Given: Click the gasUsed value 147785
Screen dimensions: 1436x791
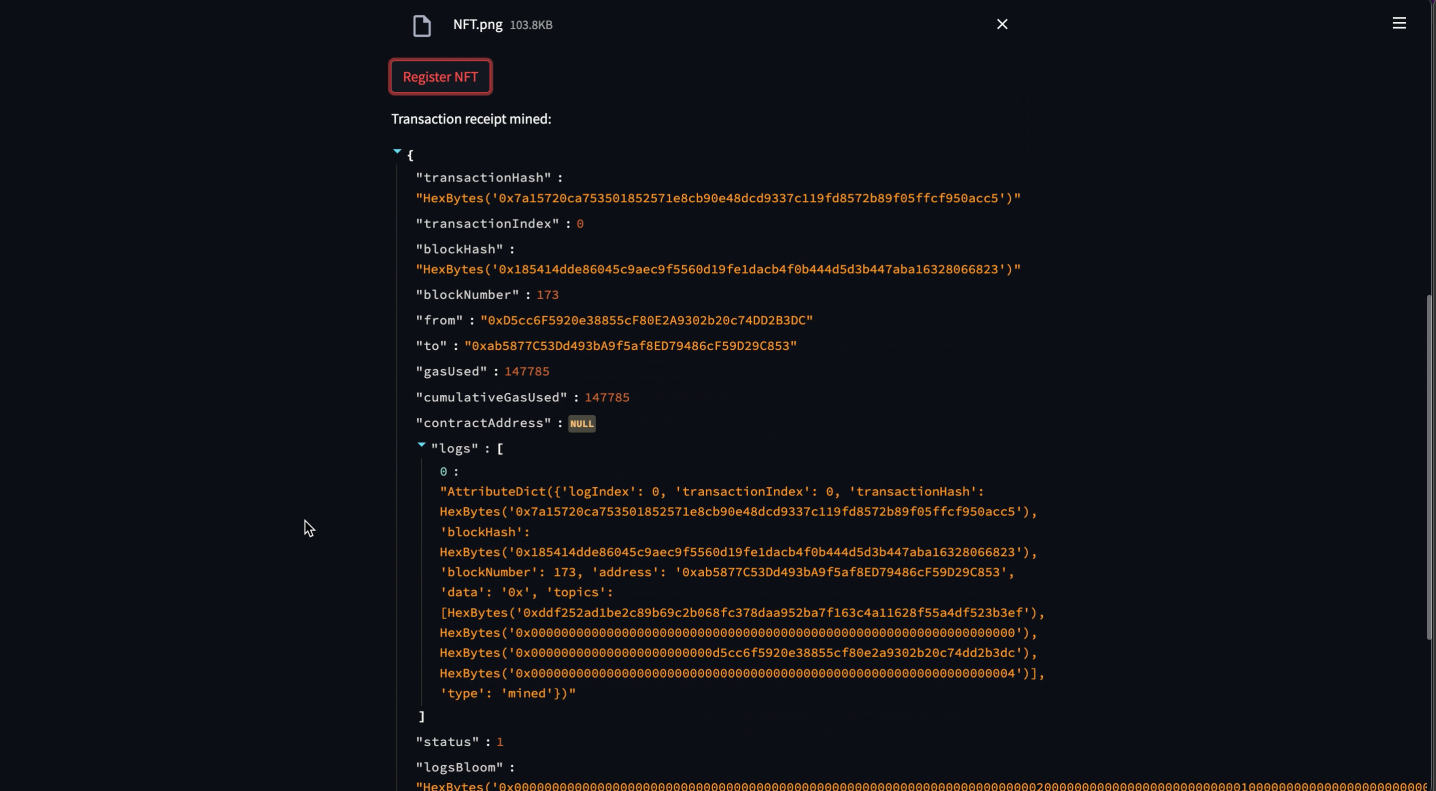Looking at the screenshot, I should pos(527,371).
